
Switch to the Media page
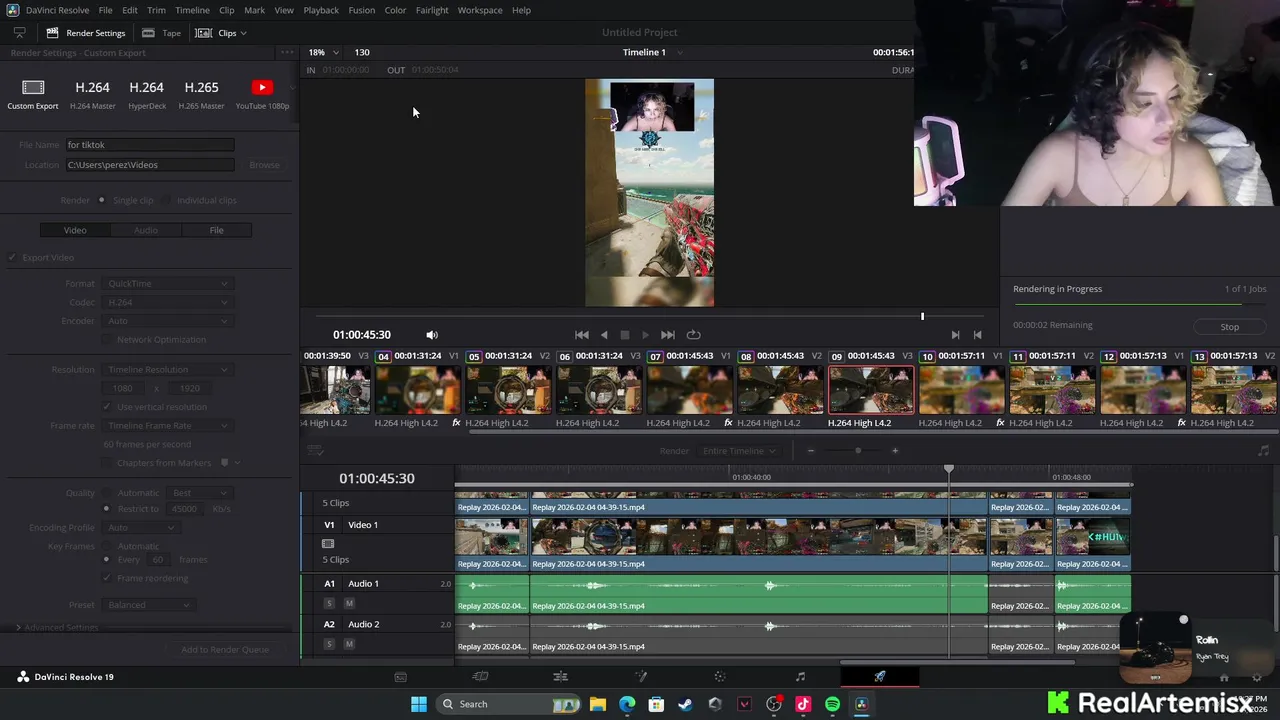point(401,677)
